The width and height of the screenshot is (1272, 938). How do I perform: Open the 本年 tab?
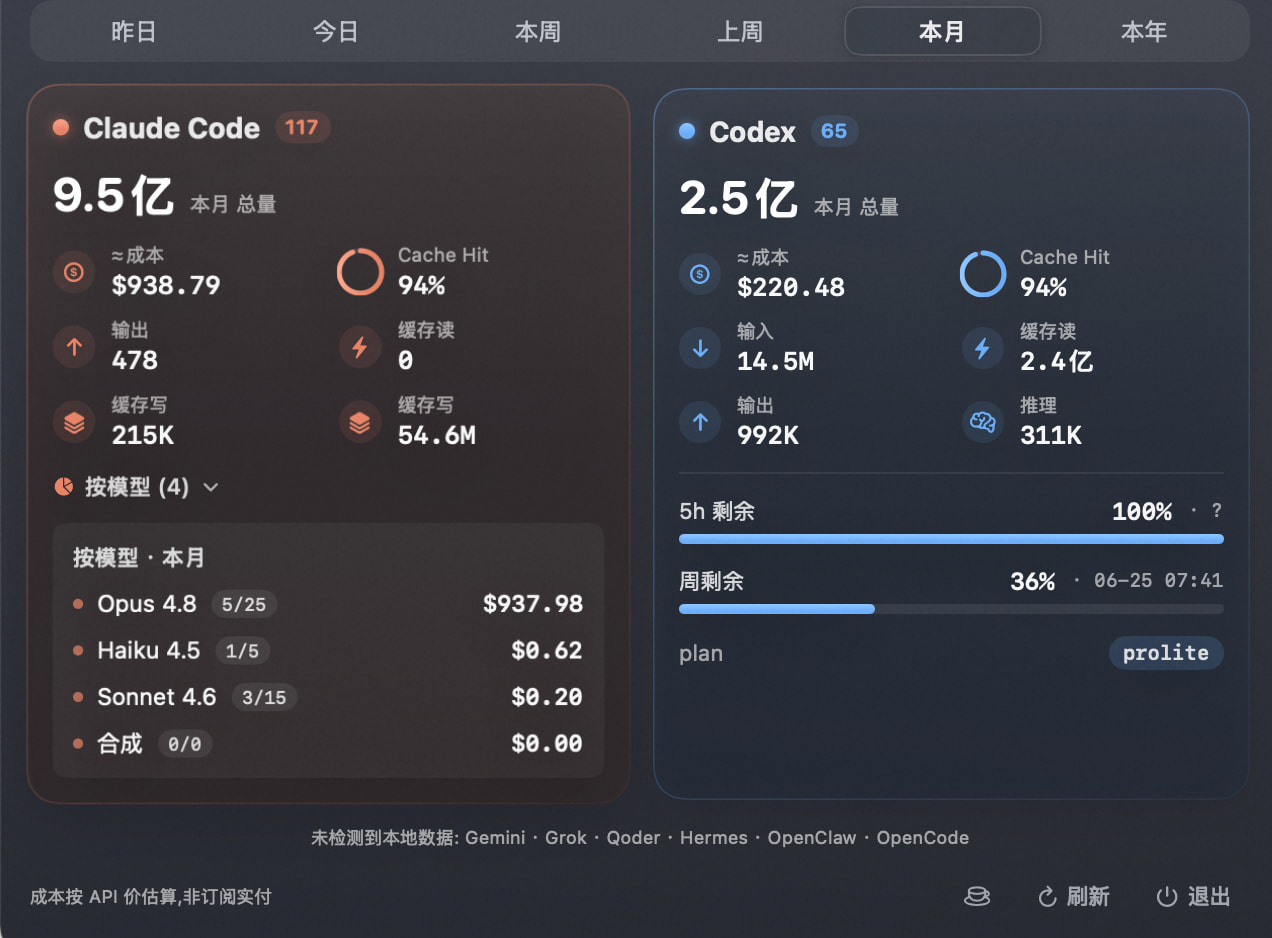(x=1143, y=32)
